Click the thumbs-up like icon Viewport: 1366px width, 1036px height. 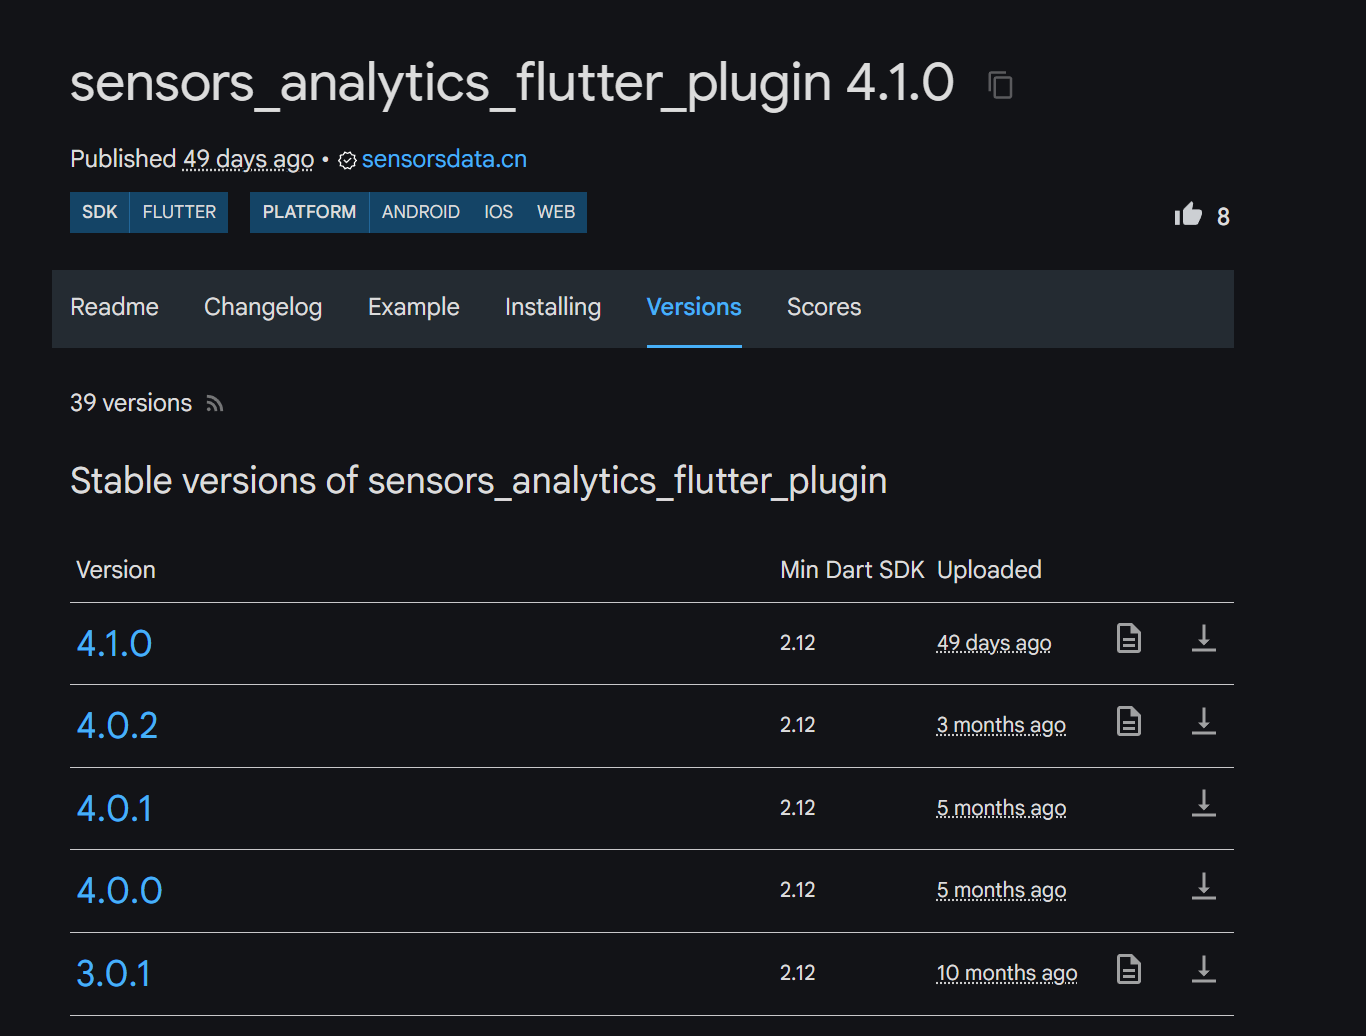point(1188,214)
